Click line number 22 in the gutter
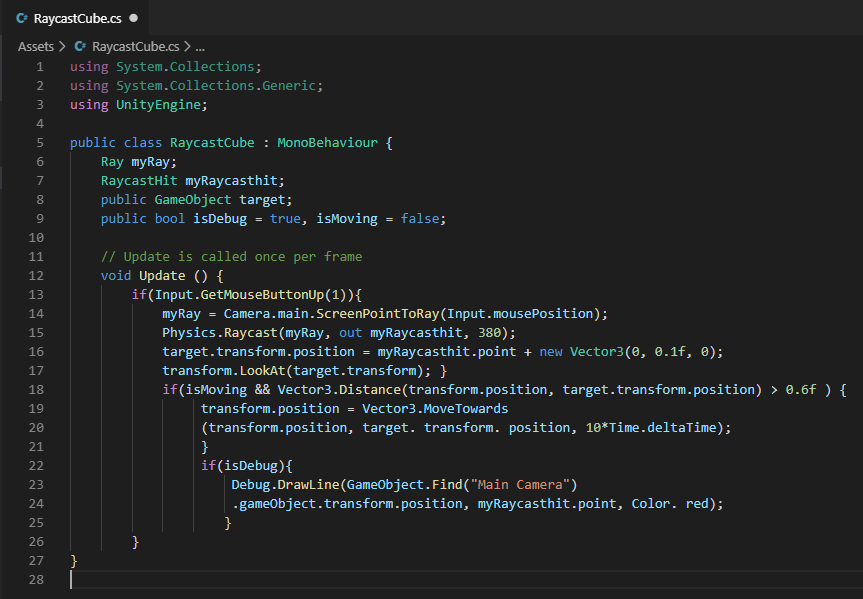This screenshot has height=599, width=863. (x=36, y=465)
